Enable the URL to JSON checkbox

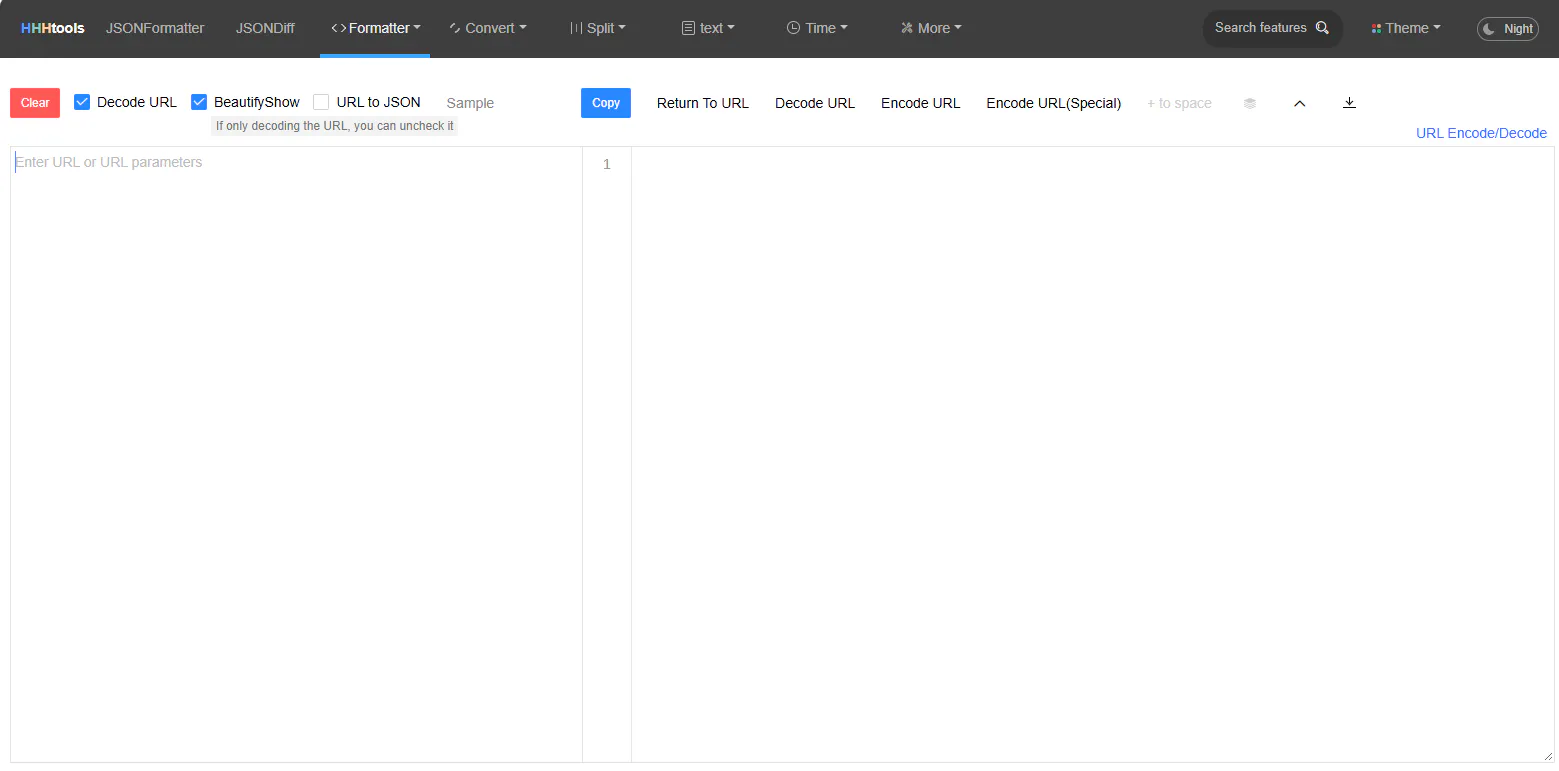[x=321, y=102]
